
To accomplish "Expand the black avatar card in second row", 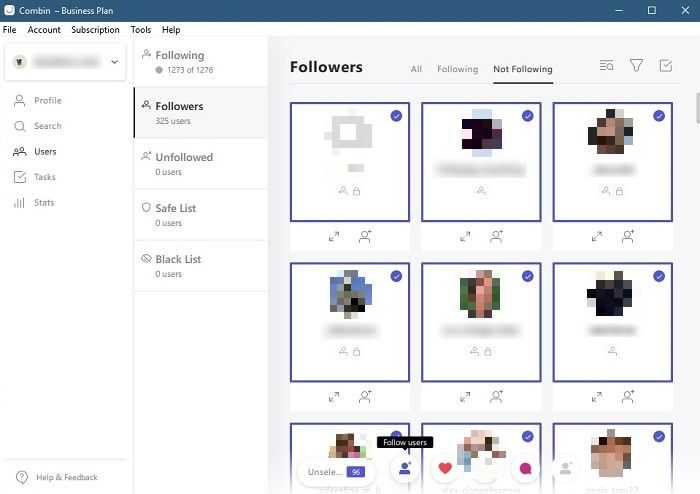I will click(x=596, y=396).
